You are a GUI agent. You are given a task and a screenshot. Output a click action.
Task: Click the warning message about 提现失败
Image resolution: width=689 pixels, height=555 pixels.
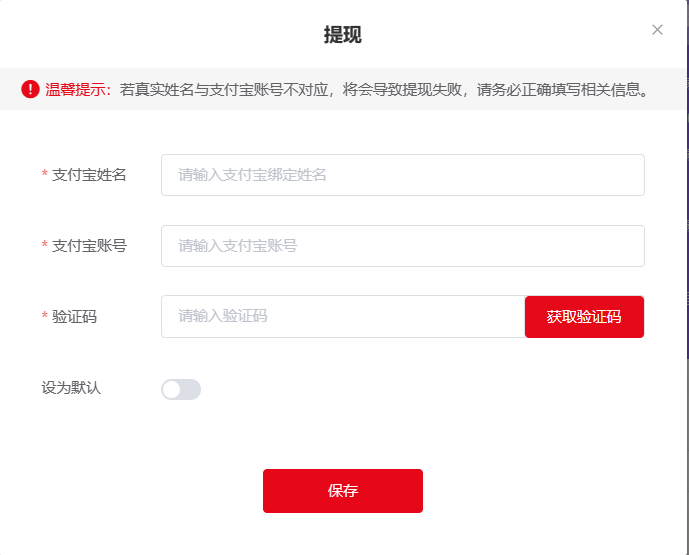coord(384,90)
